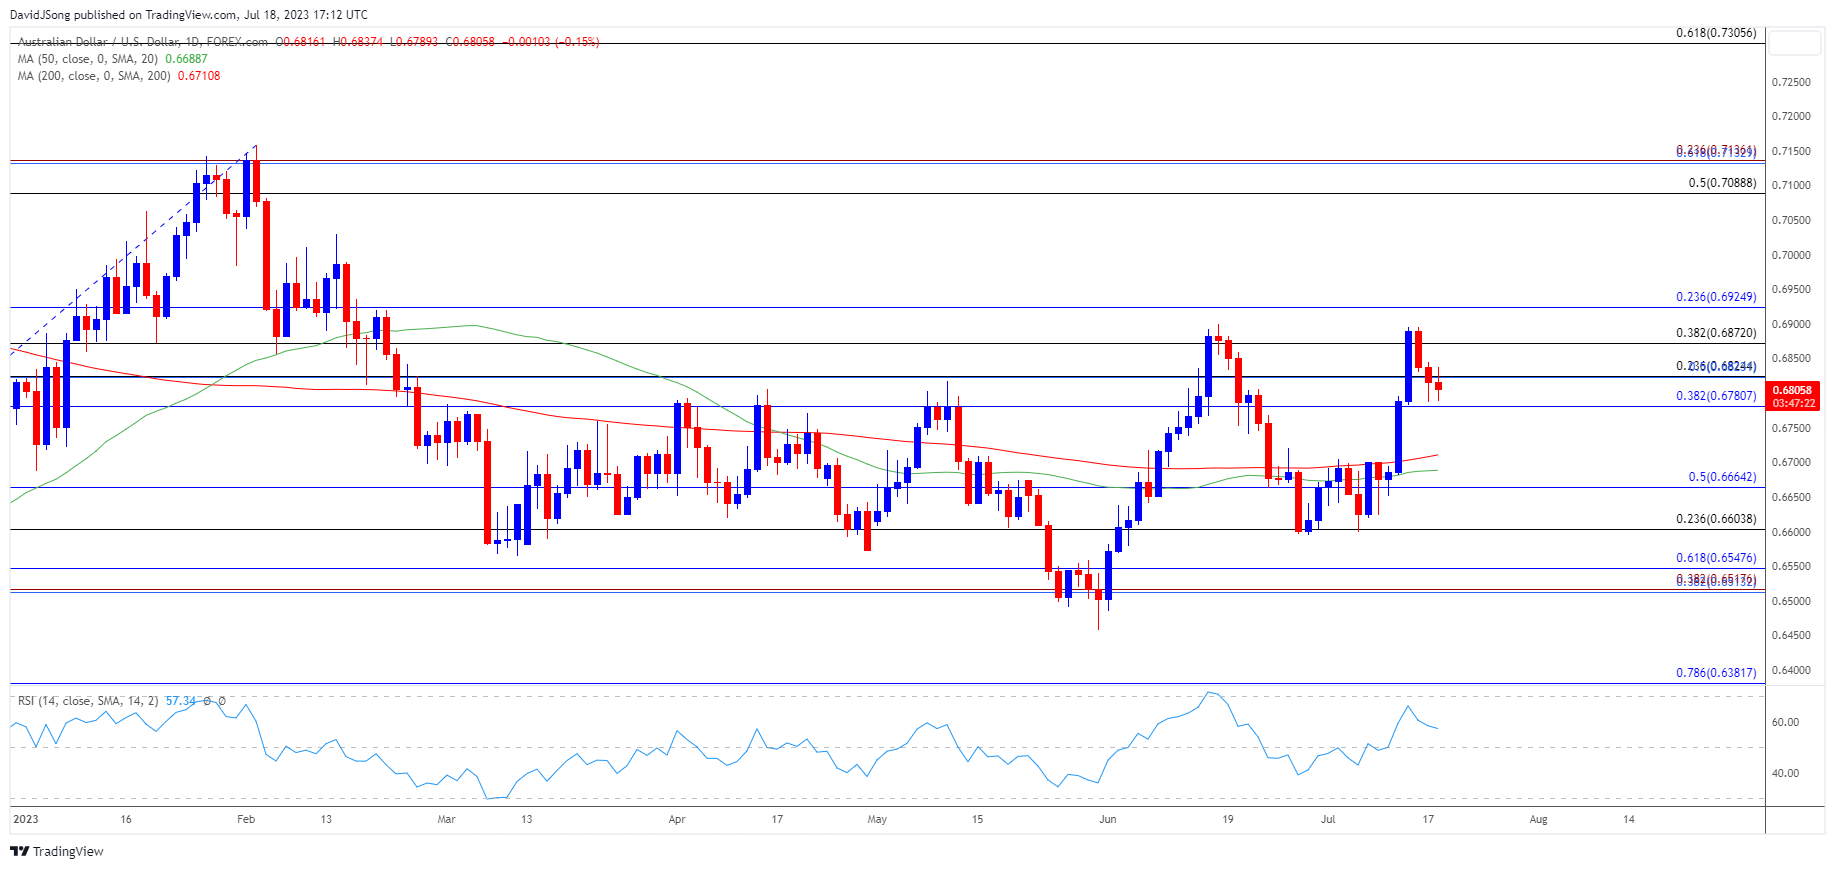Click the 0.66500 price axis label
This screenshot has height=869, width=1835.
pyautogui.click(x=1791, y=498)
